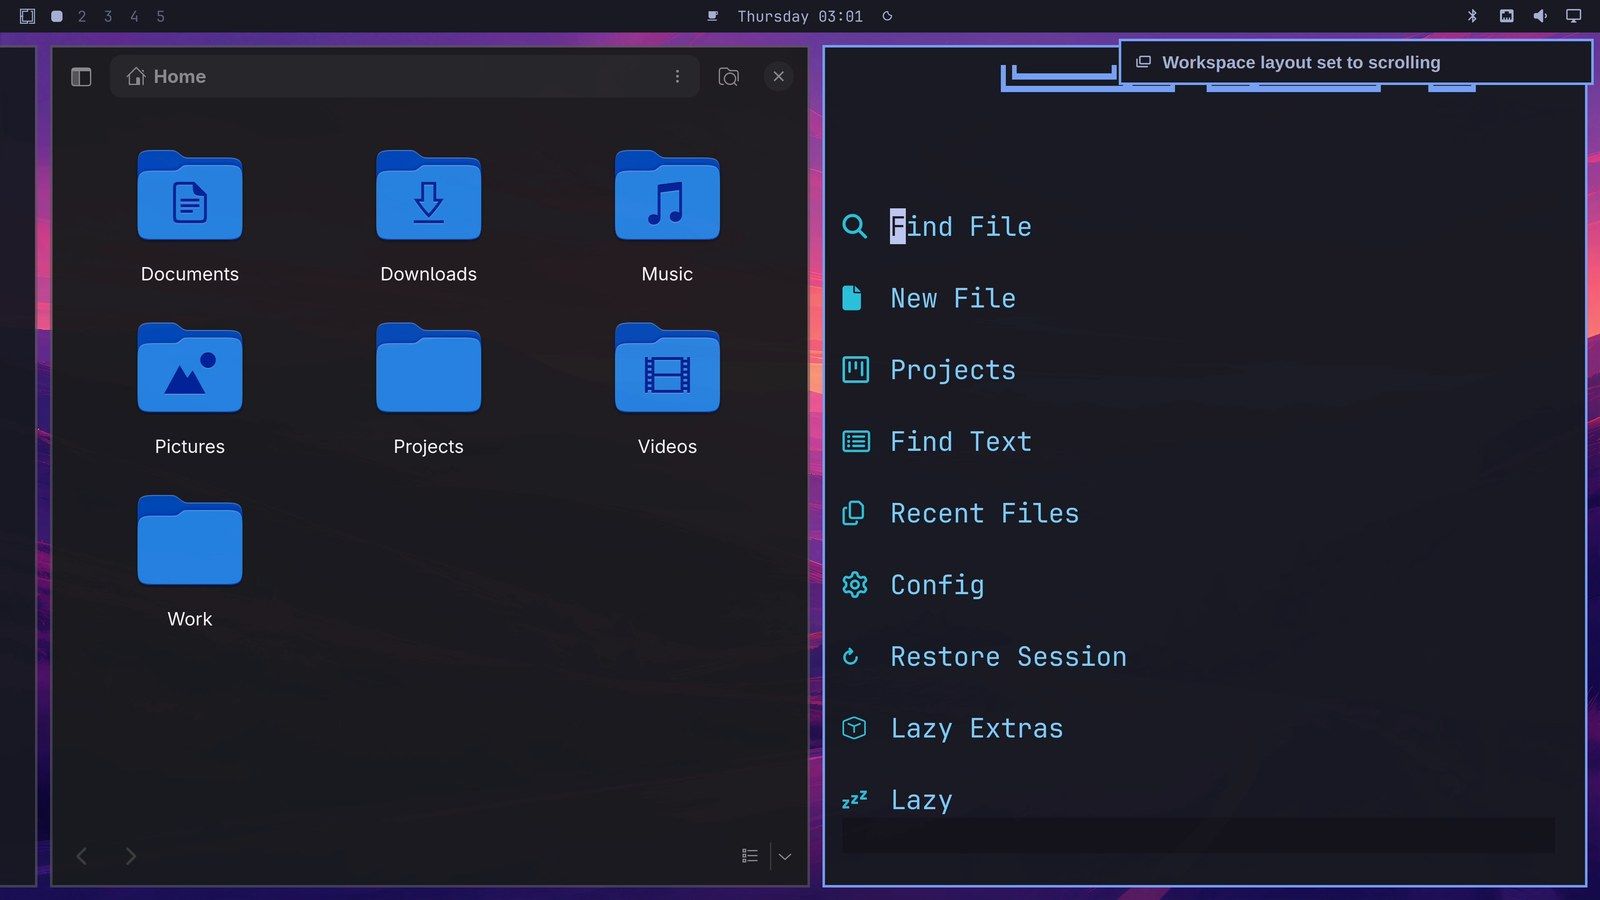Go back in file manager
1600x900 pixels.
(82, 856)
